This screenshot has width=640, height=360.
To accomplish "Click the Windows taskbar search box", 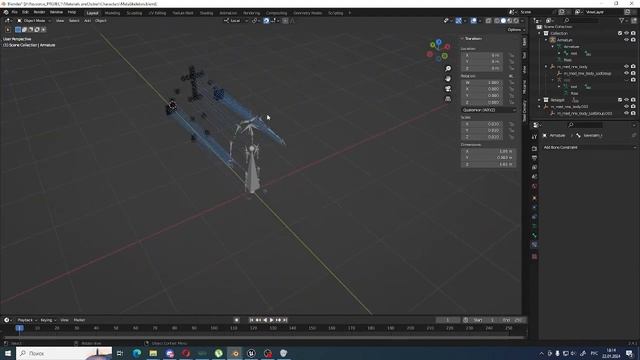I will click(64, 353).
